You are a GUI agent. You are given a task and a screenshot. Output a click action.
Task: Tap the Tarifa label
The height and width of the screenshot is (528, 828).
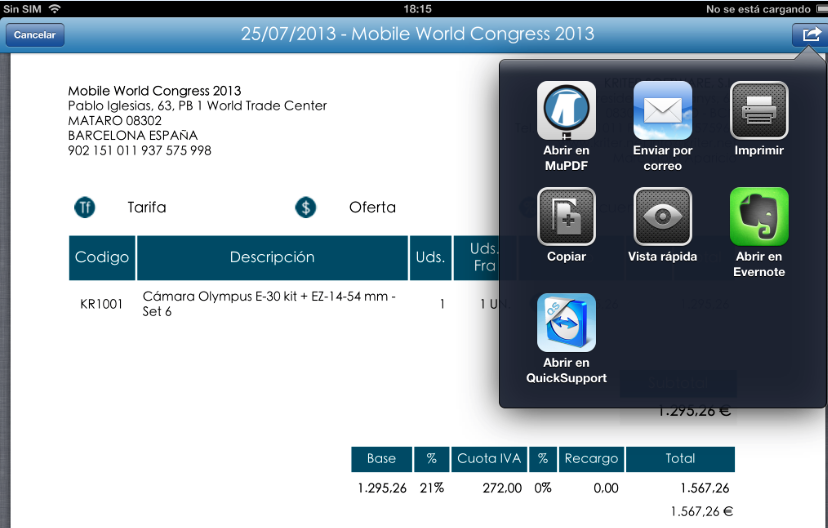[147, 207]
